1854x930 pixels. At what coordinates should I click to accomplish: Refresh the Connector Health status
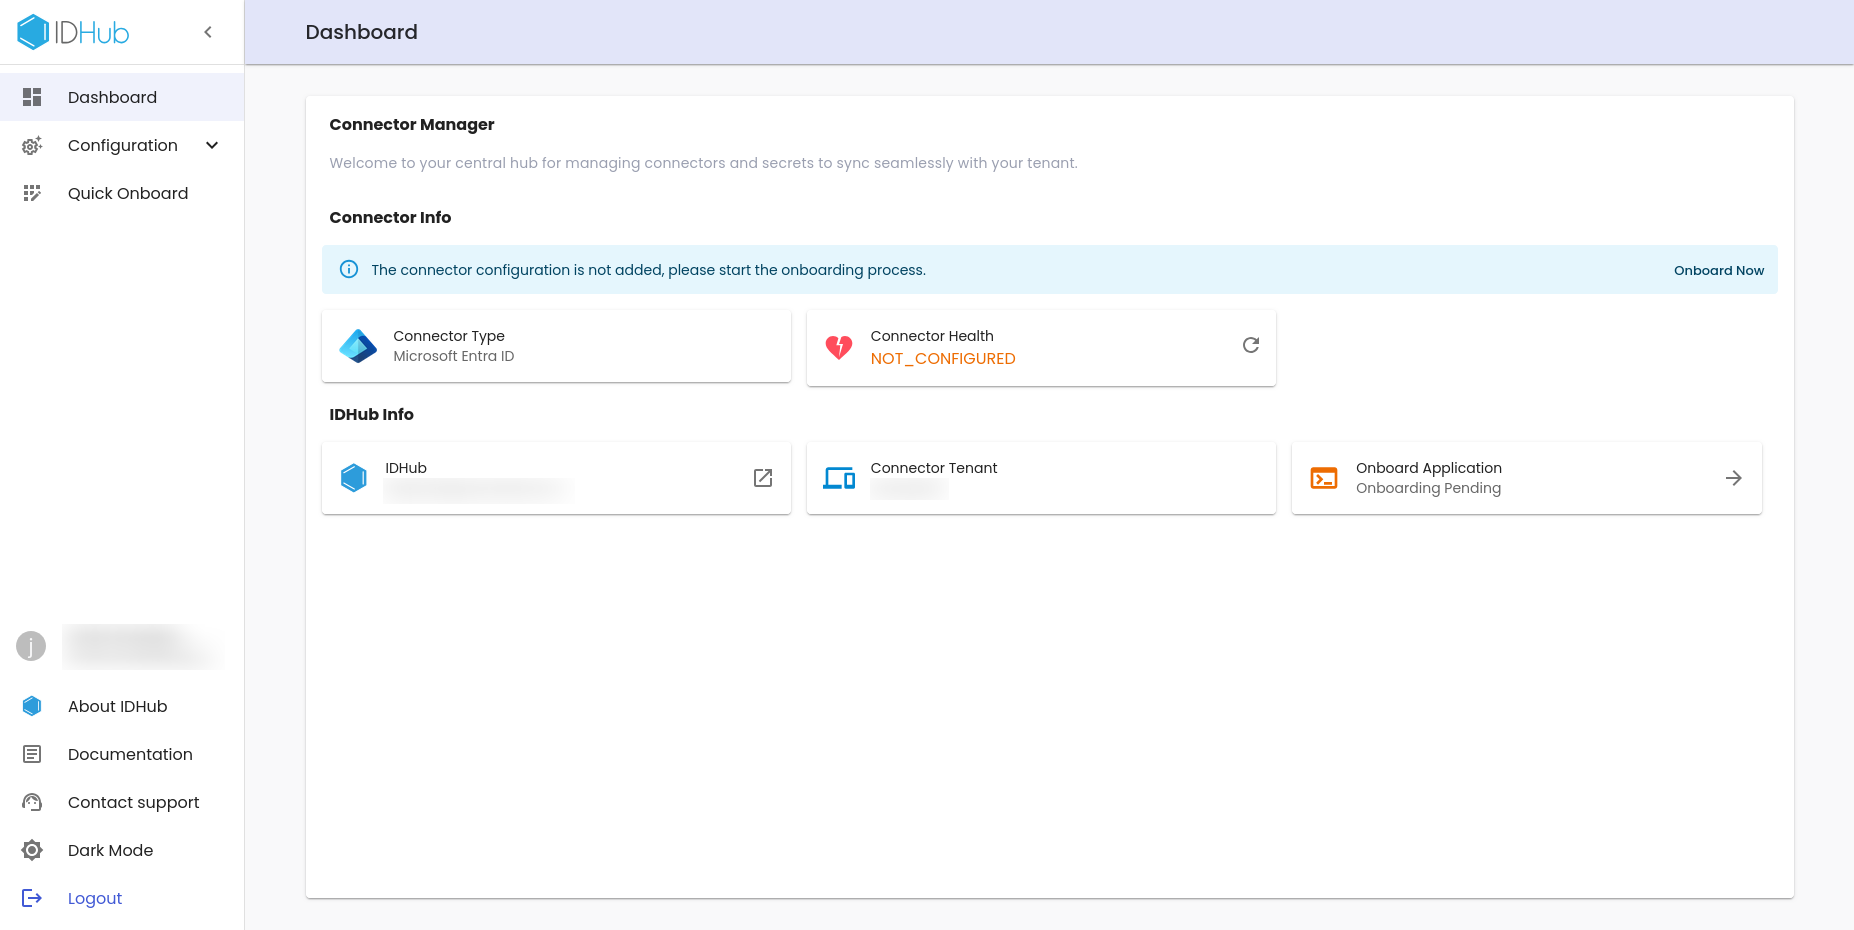tap(1250, 345)
